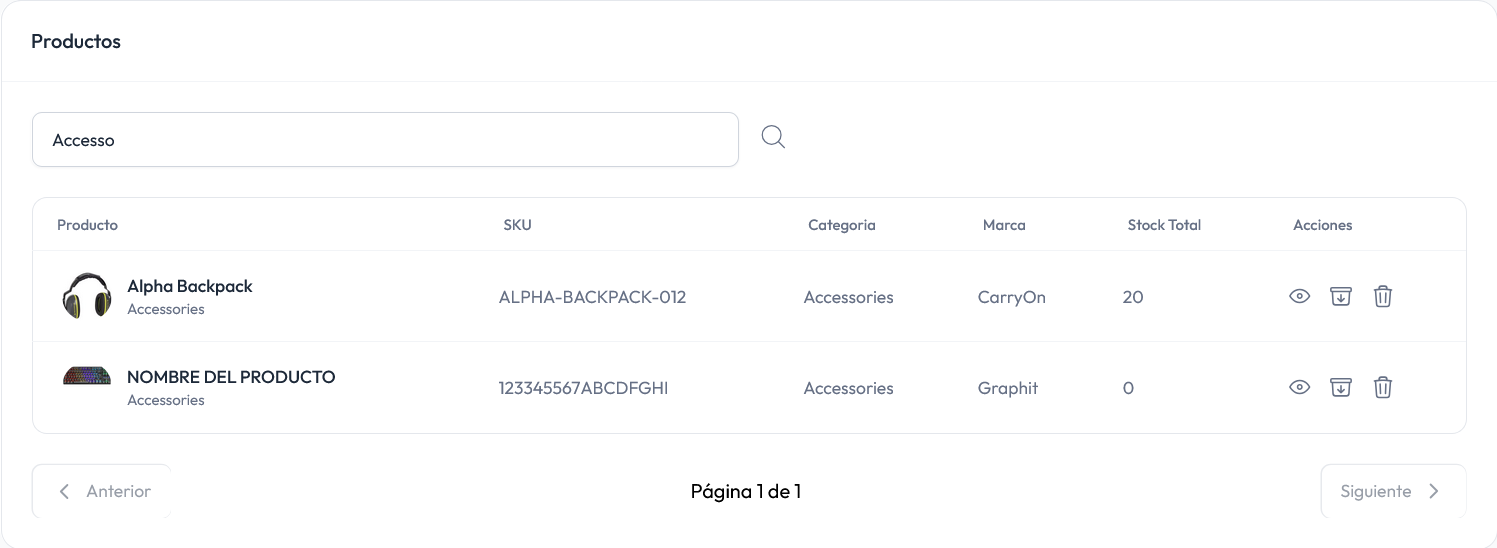The width and height of the screenshot is (1497, 548).
Task: Delete the NOMBRE DEL PRODUCTO item
Action: point(1382,387)
